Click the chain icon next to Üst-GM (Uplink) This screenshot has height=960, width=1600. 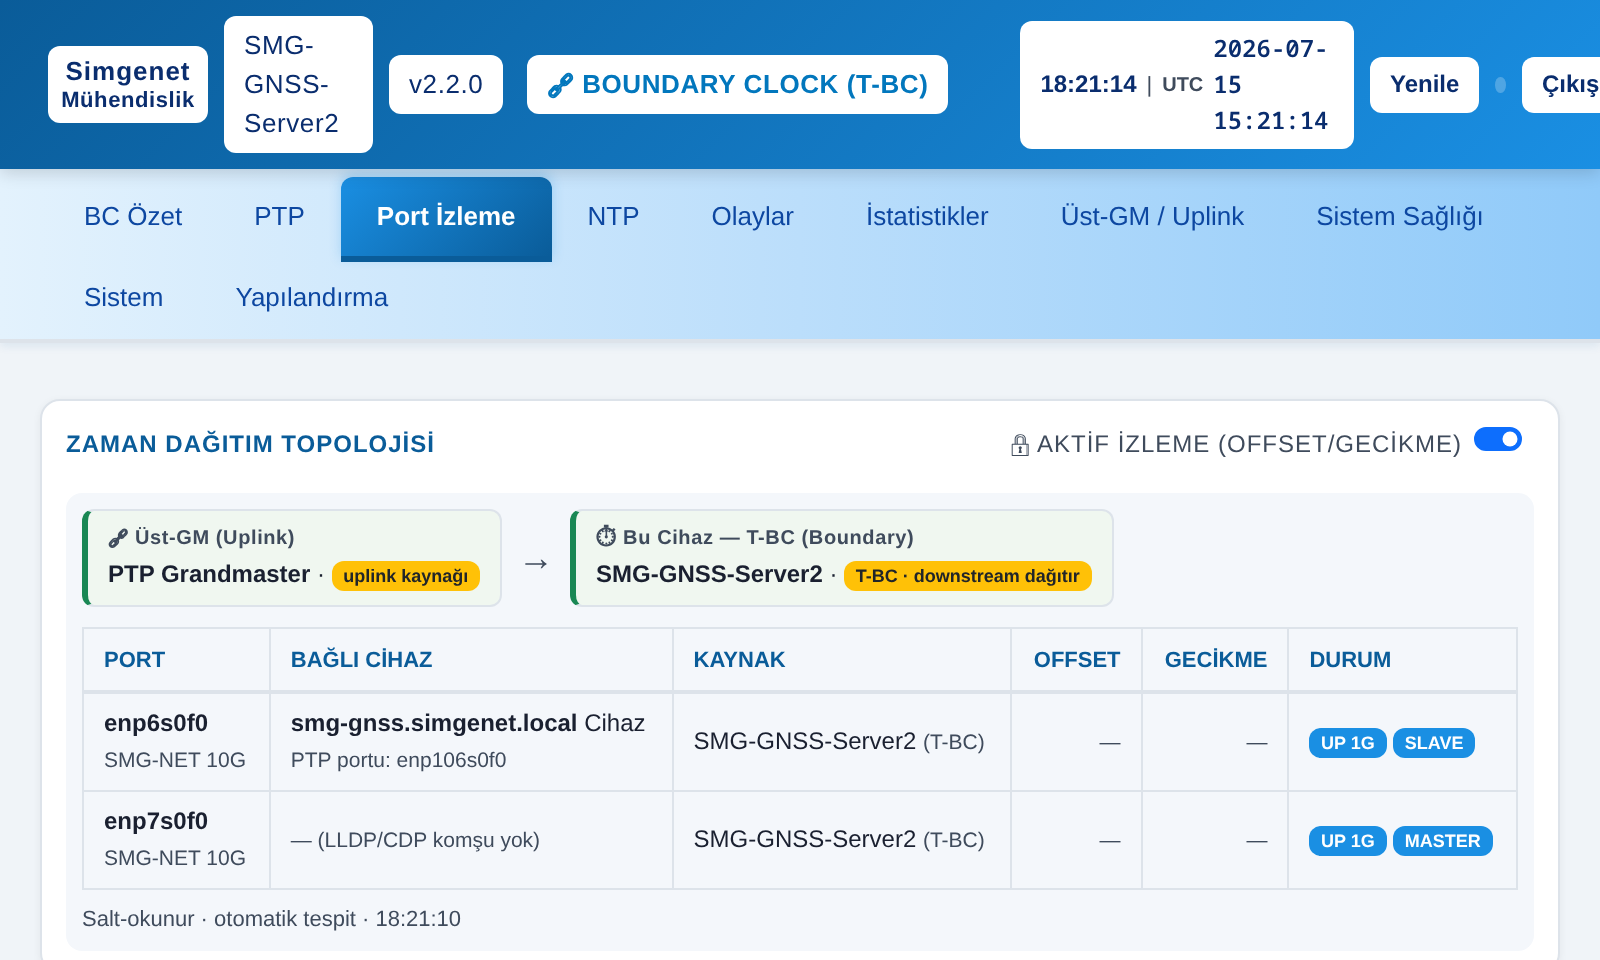tap(118, 538)
